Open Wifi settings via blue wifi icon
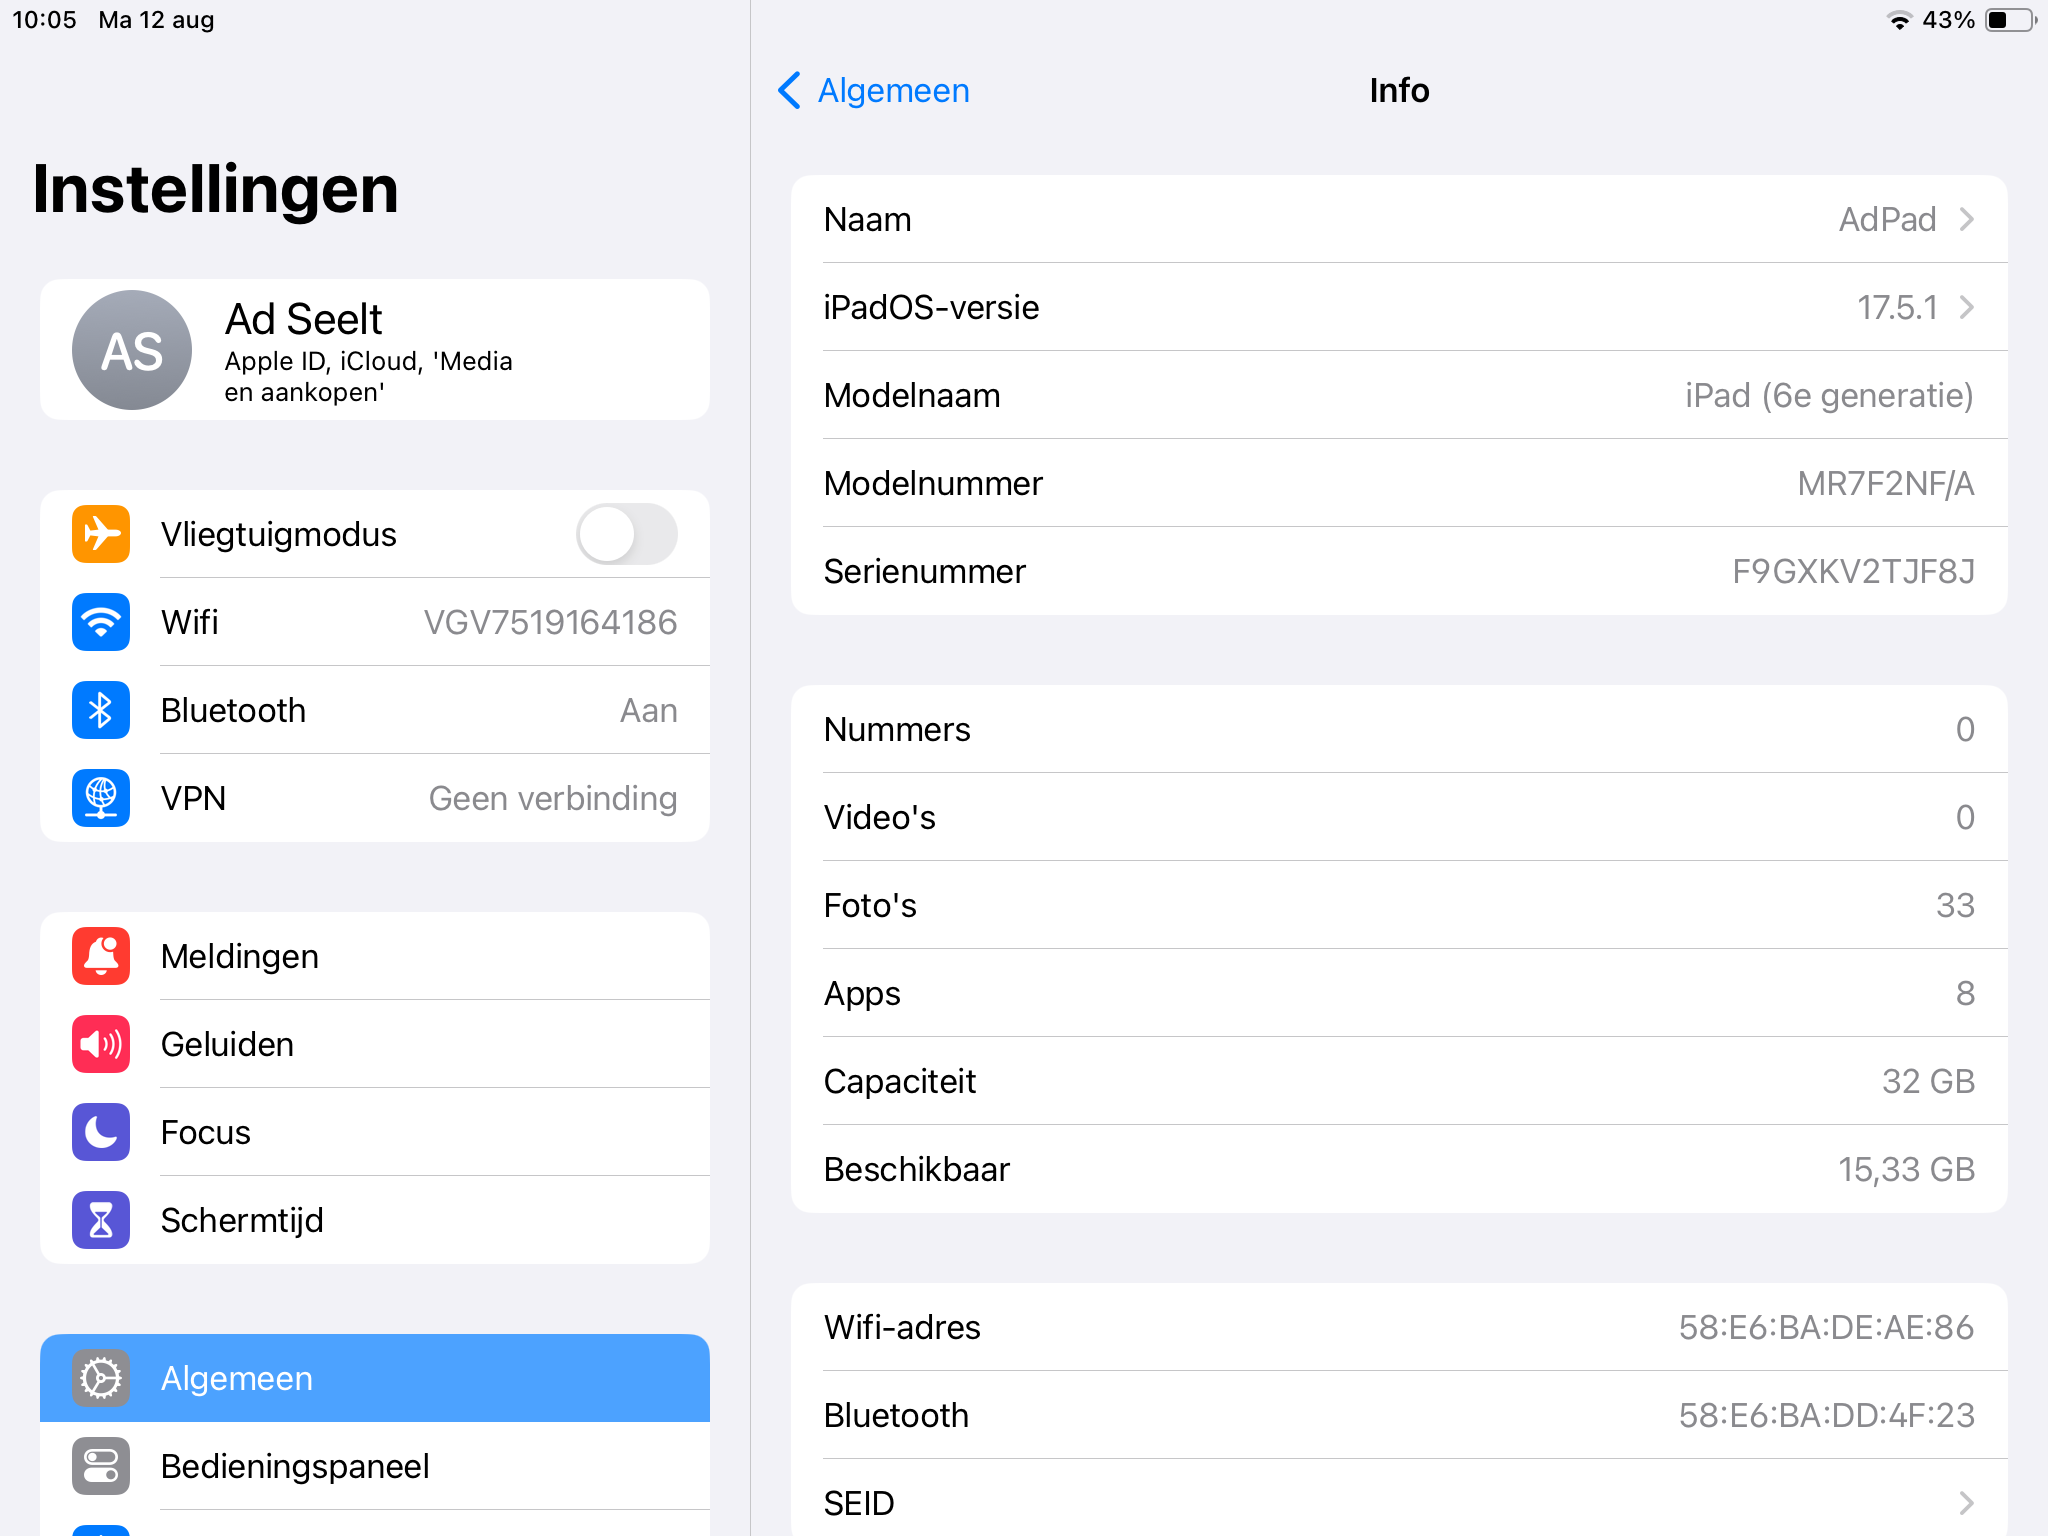 (101, 622)
